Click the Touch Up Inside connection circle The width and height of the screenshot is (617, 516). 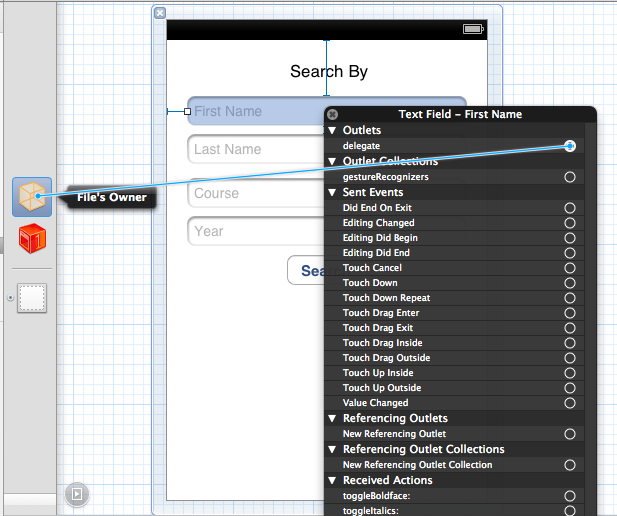point(570,373)
